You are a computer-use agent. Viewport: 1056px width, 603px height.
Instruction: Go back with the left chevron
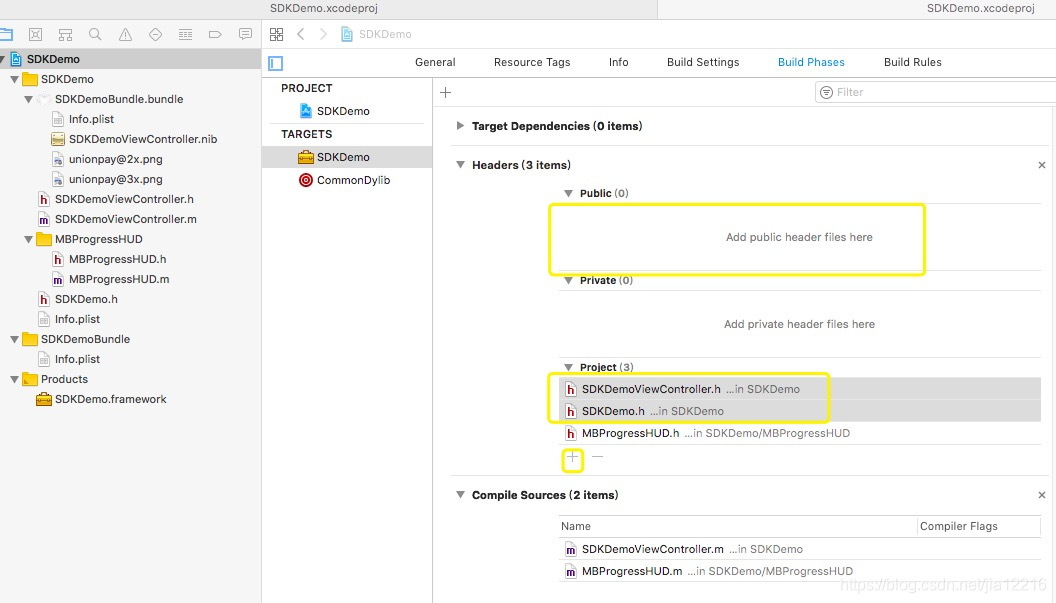tap(301, 34)
